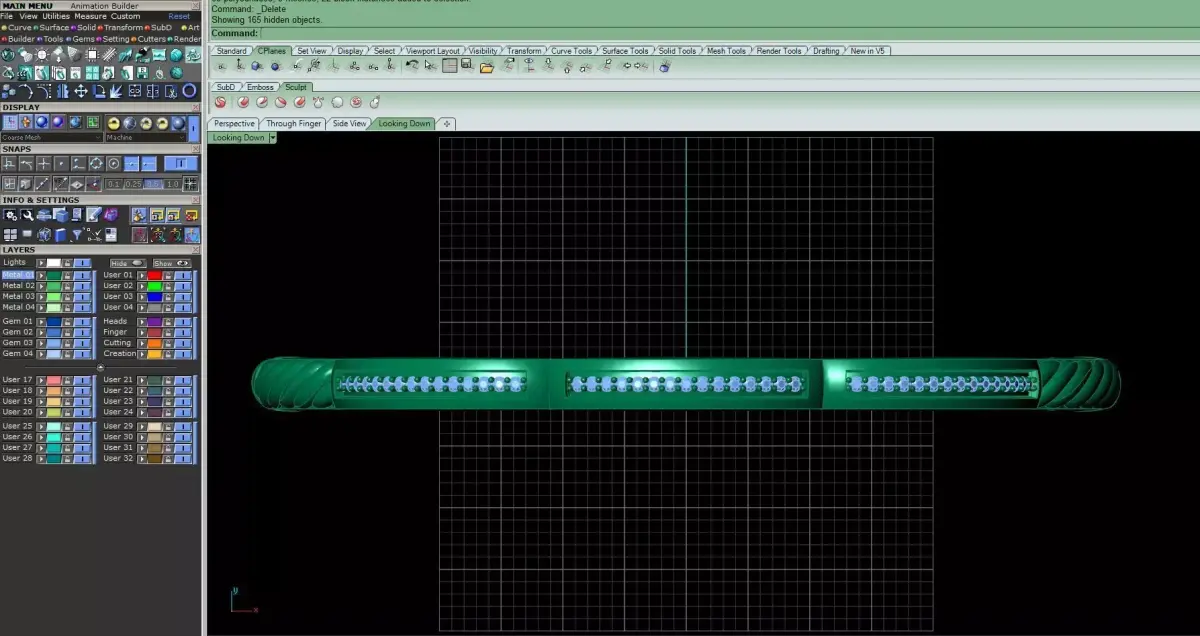1200x636 pixels.
Task: Click the green grid icon in Display panel
Action: point(93,122)
